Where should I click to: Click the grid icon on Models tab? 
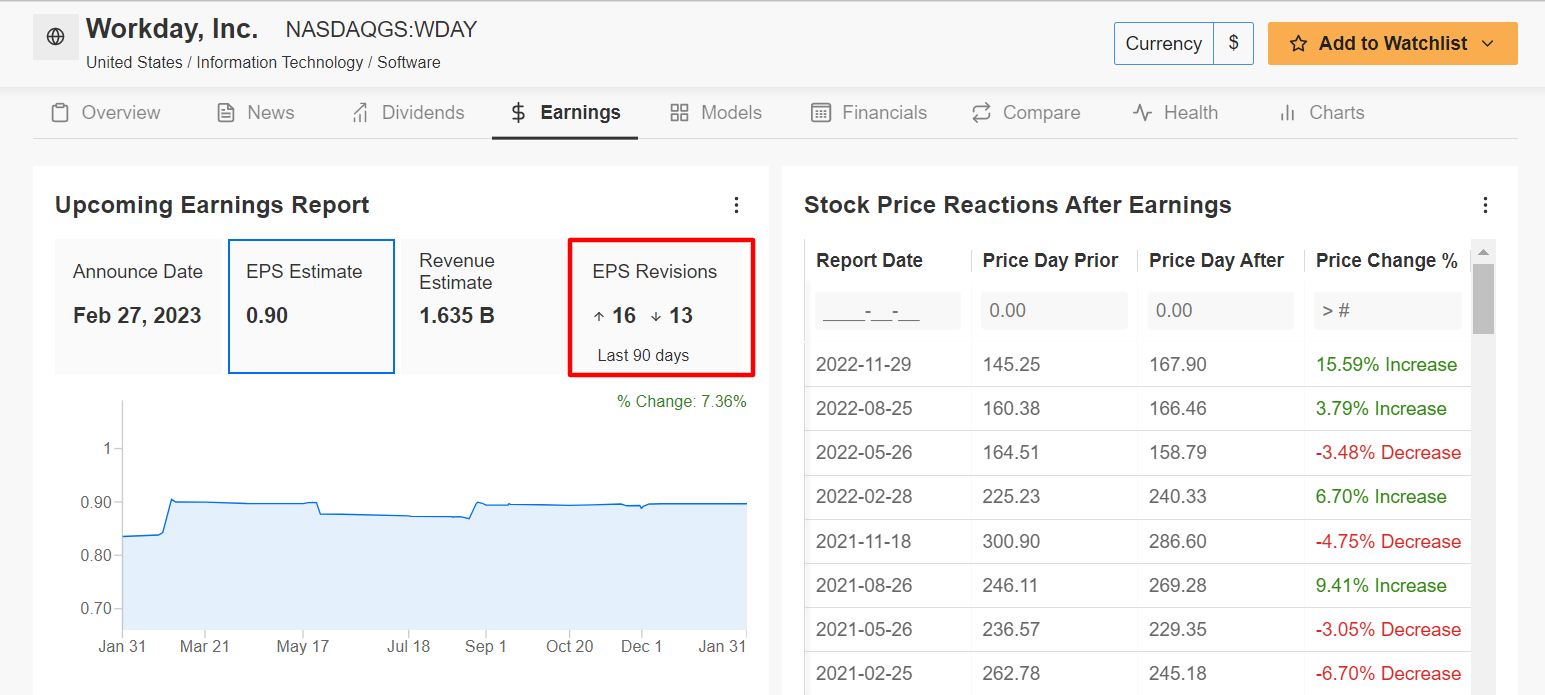coord(679,113)
